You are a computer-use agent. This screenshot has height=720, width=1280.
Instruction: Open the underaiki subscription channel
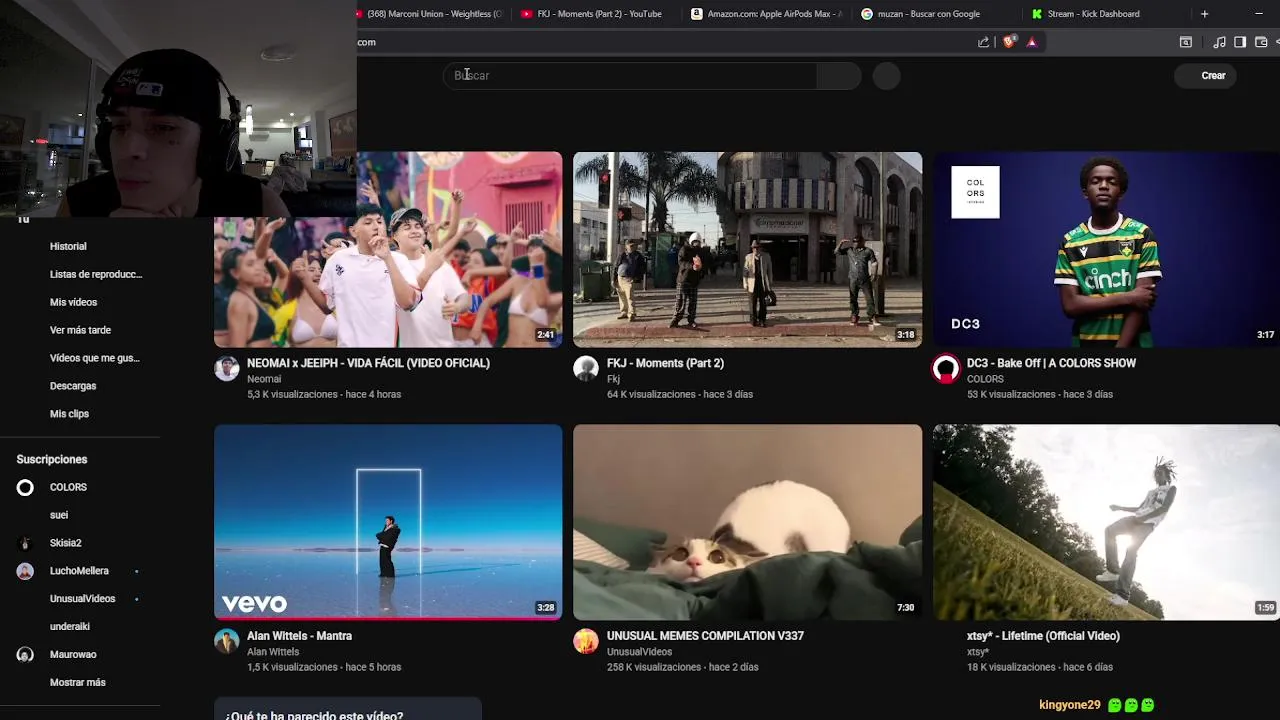click(x=70, y=627)
